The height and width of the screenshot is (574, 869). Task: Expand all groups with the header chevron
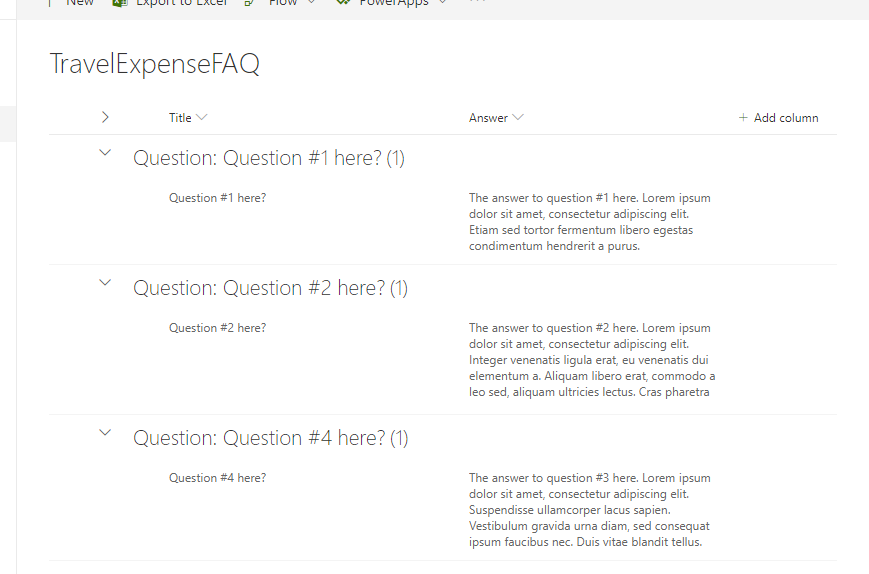coord(105,117)
